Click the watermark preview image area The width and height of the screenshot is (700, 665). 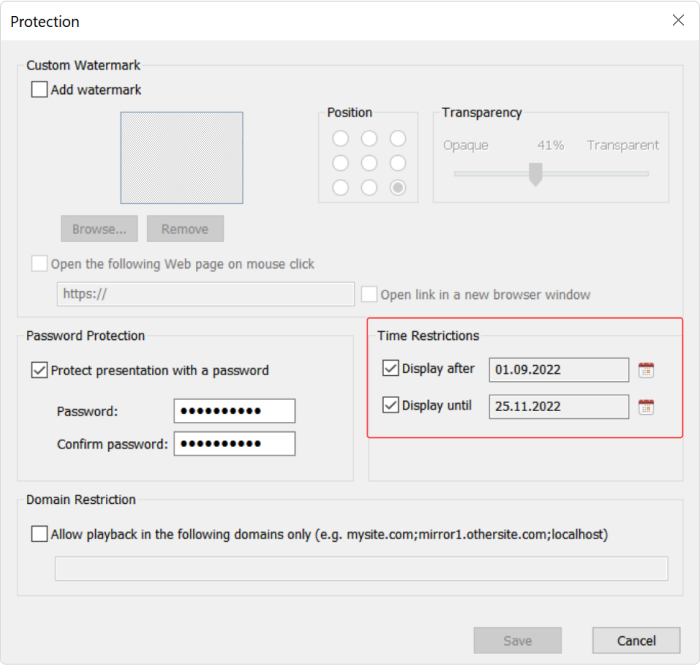point(182,158)
